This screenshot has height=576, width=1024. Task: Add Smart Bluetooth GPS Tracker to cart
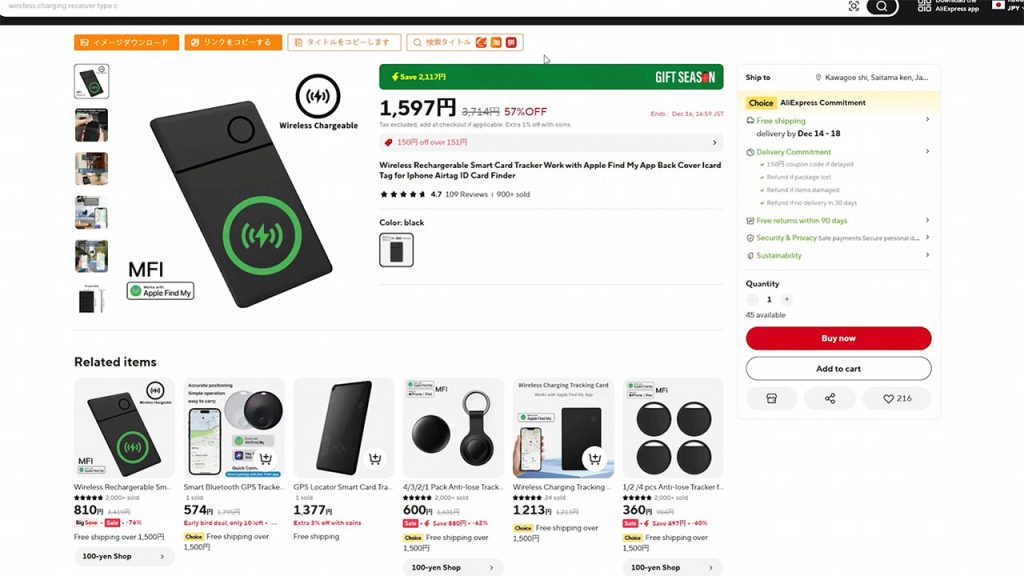click(x=266, y=458)
